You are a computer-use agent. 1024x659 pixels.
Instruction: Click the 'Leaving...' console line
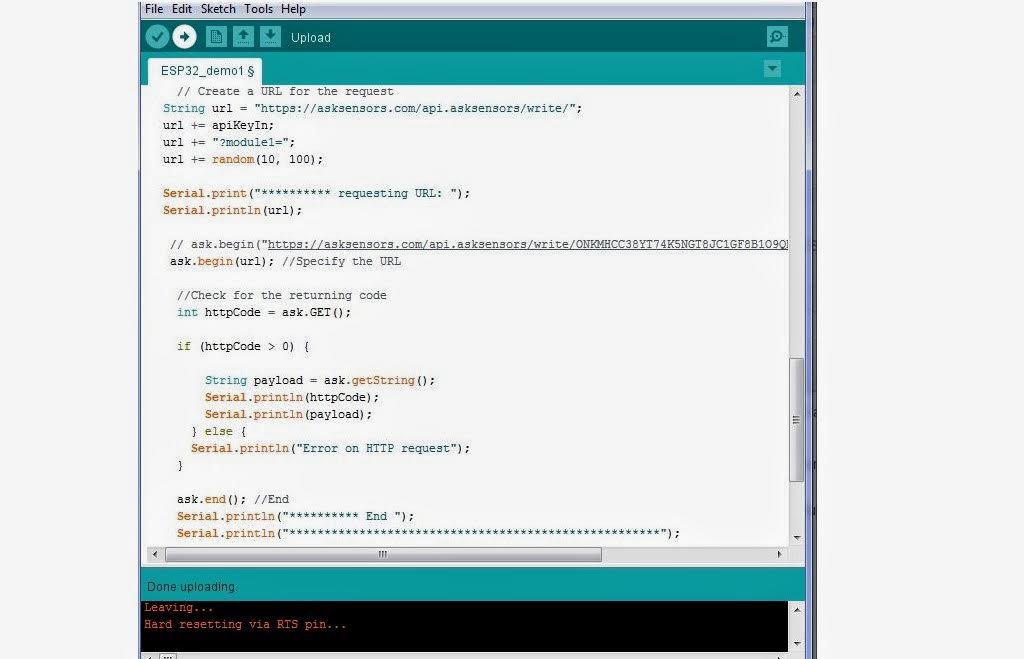[179, 607]
